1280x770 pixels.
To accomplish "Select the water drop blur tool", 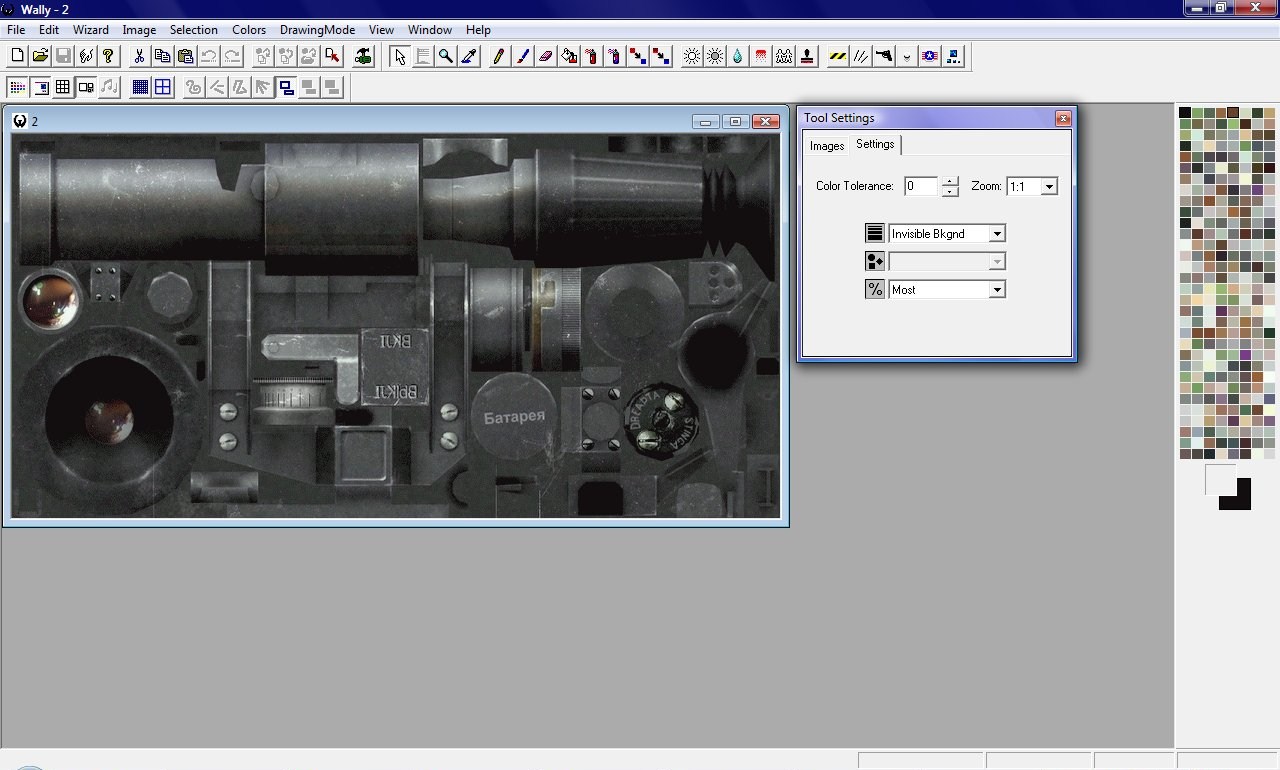I will point(738,56).
